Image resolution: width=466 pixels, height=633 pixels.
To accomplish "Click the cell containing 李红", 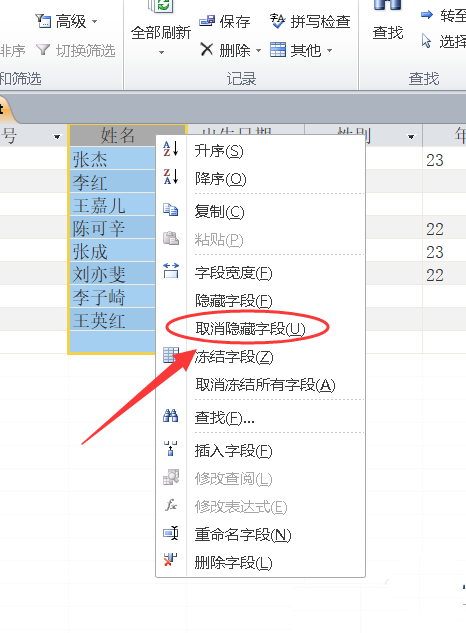I will [112, 182].
